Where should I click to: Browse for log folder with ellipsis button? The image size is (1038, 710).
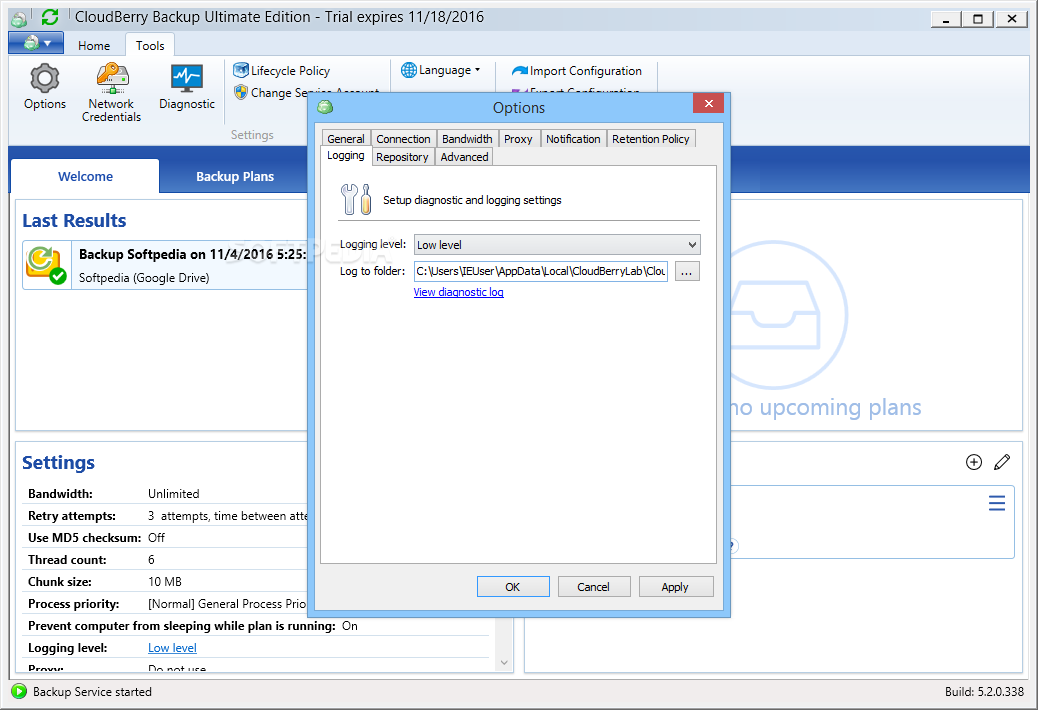coord(686,271)
